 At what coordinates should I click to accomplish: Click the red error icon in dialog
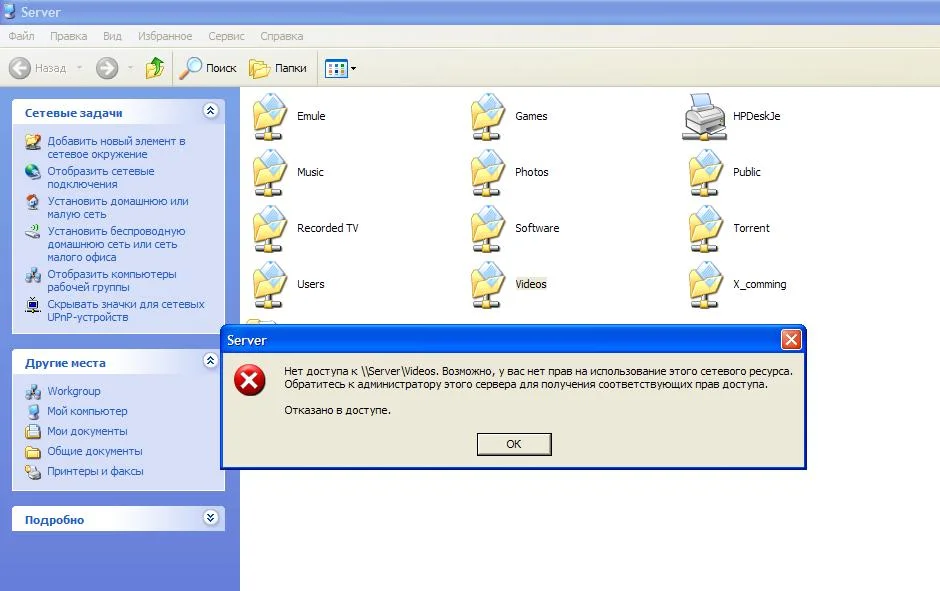249,380
